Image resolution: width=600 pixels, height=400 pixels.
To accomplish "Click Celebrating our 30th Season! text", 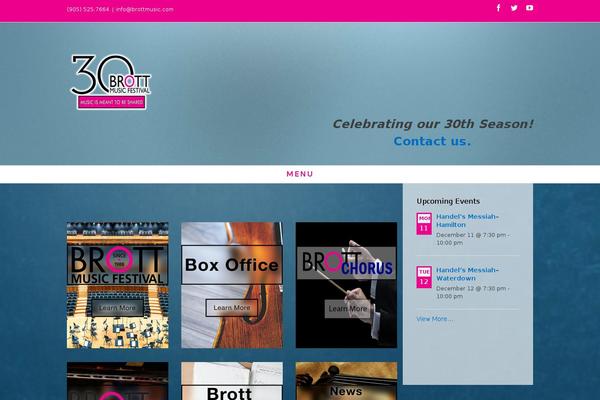I will pos(433,124).
